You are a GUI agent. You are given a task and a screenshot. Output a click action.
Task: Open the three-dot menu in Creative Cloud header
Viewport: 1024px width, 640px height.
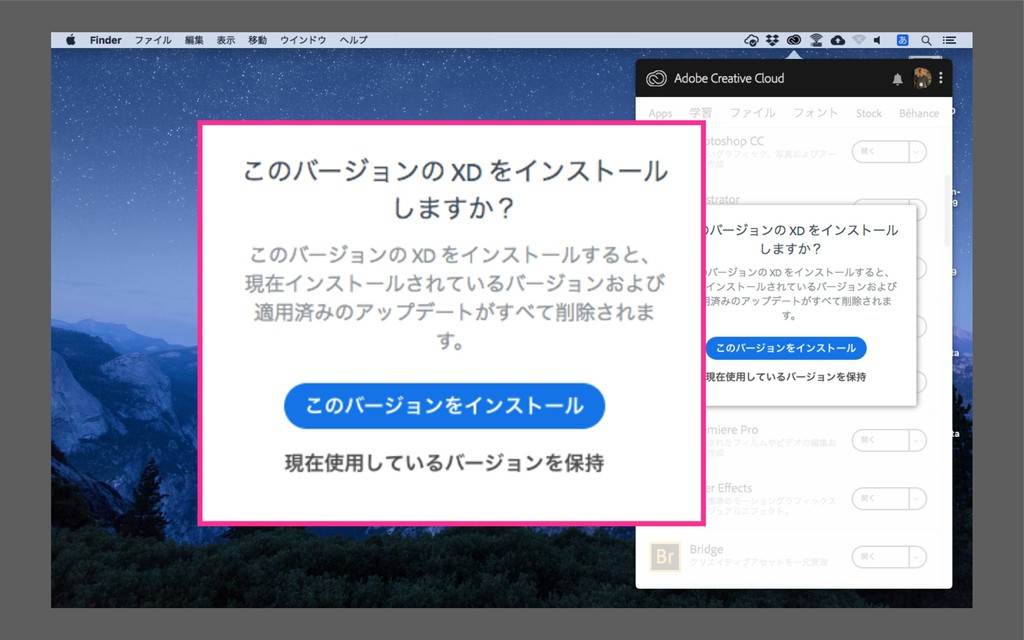[940, 78]
